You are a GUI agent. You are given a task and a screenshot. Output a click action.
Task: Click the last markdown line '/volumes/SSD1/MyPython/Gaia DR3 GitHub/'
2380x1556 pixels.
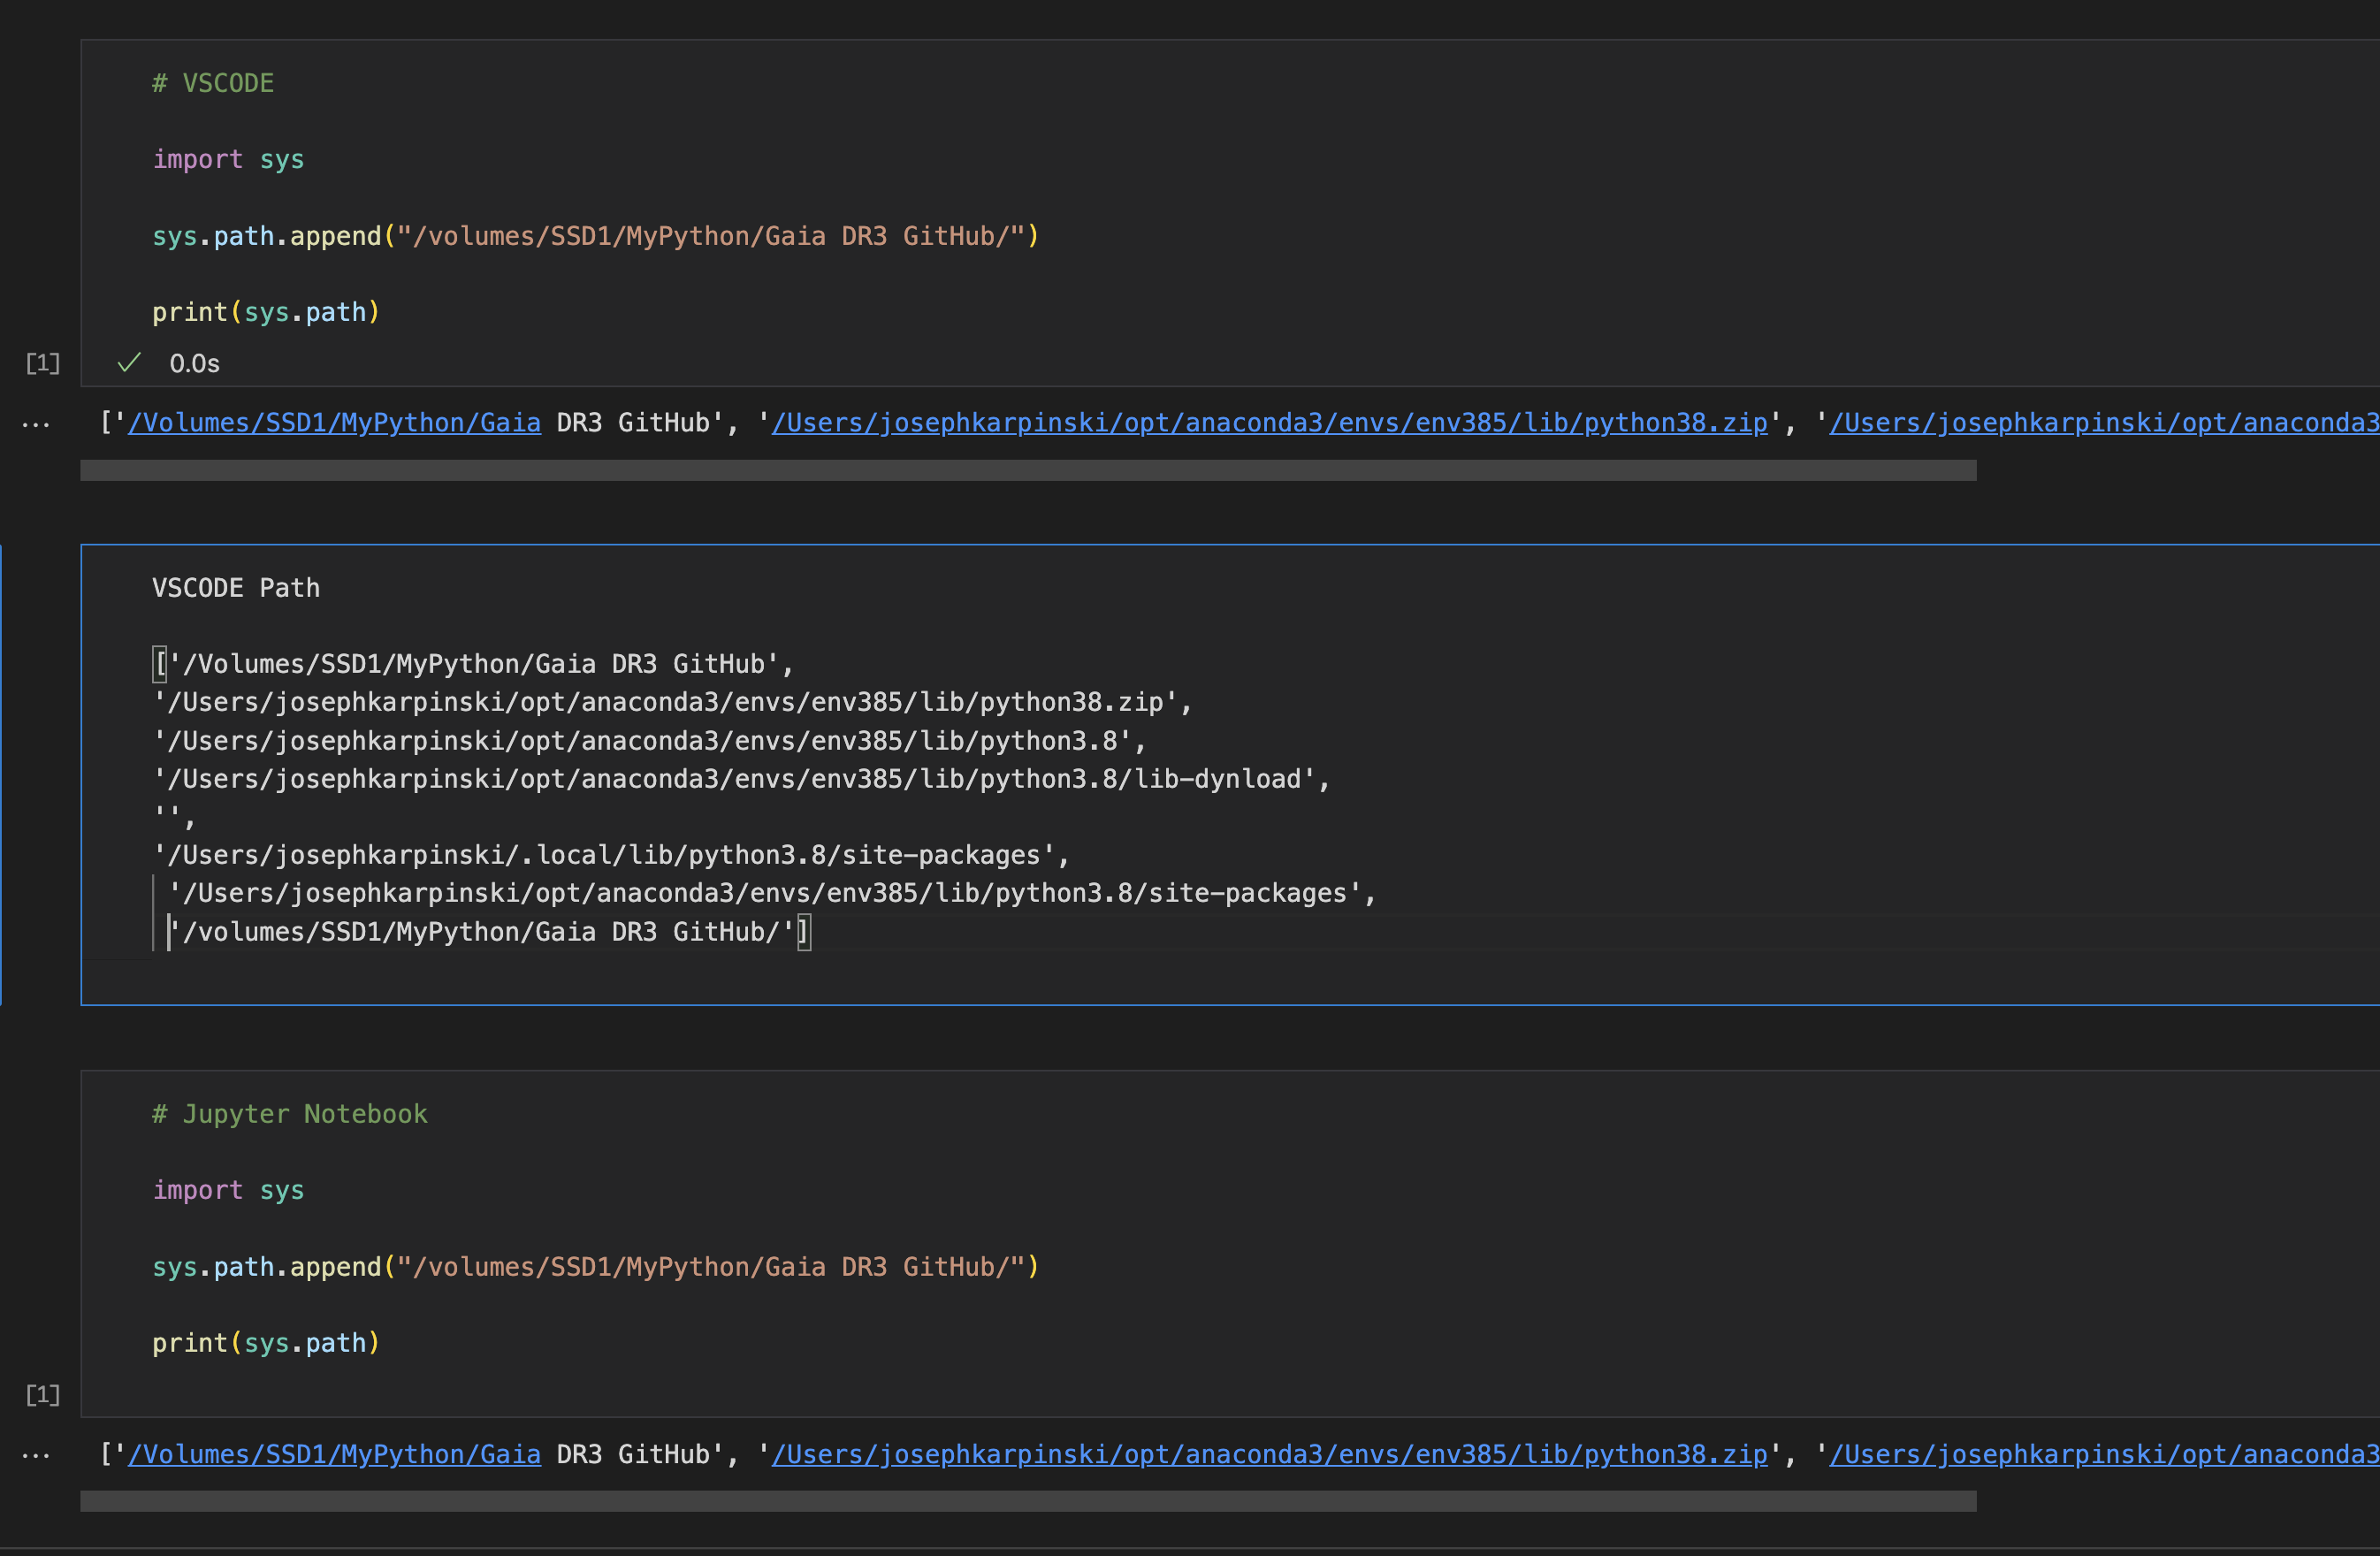coord(489,932)
